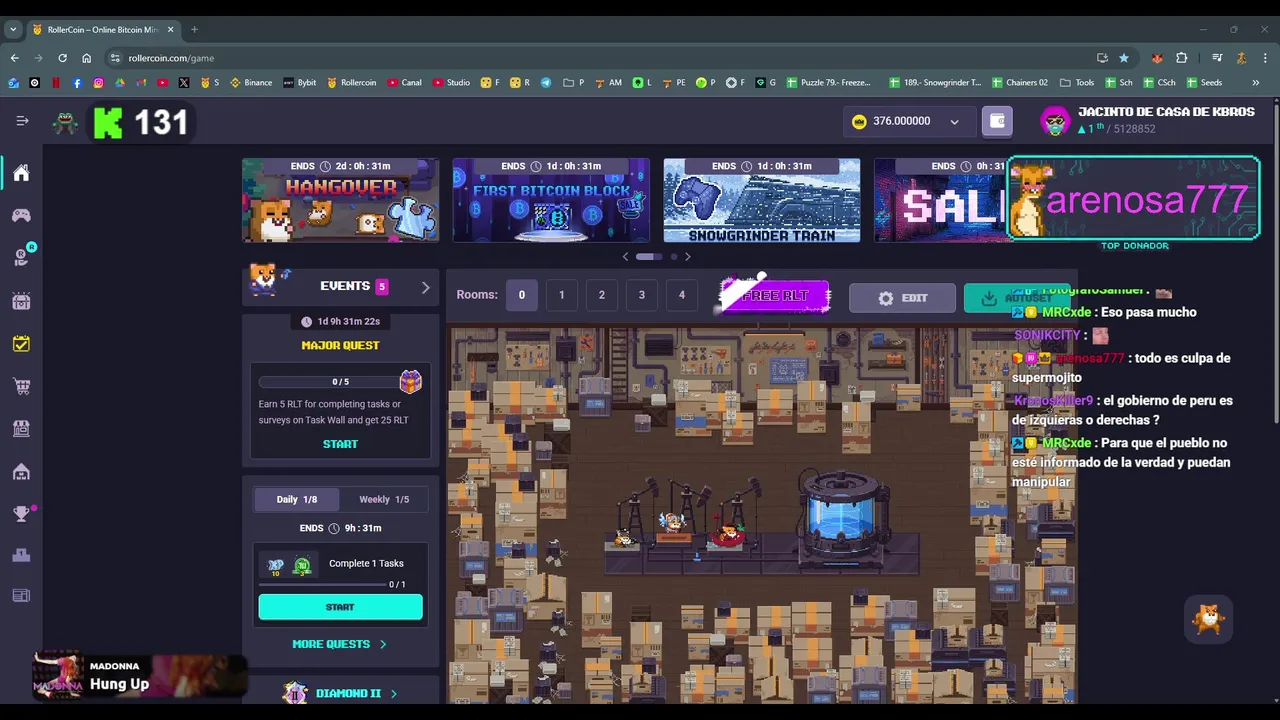1280x720 pixels.
Task: Show next banner with right carousel arrow
Action: [687, 257]
